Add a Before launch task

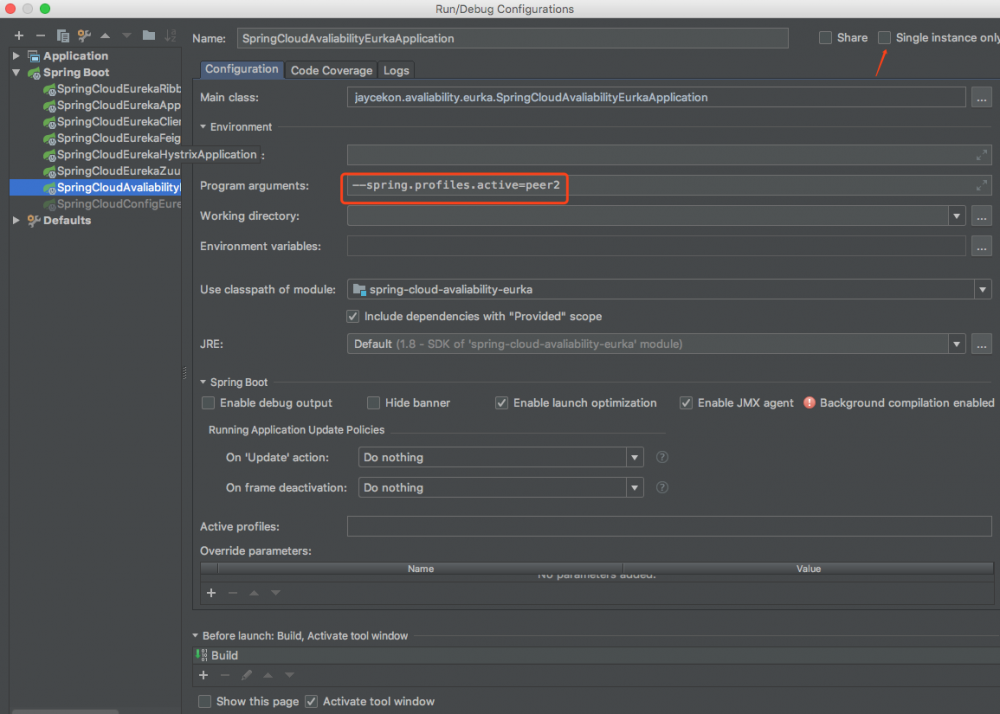pos(203,675)
